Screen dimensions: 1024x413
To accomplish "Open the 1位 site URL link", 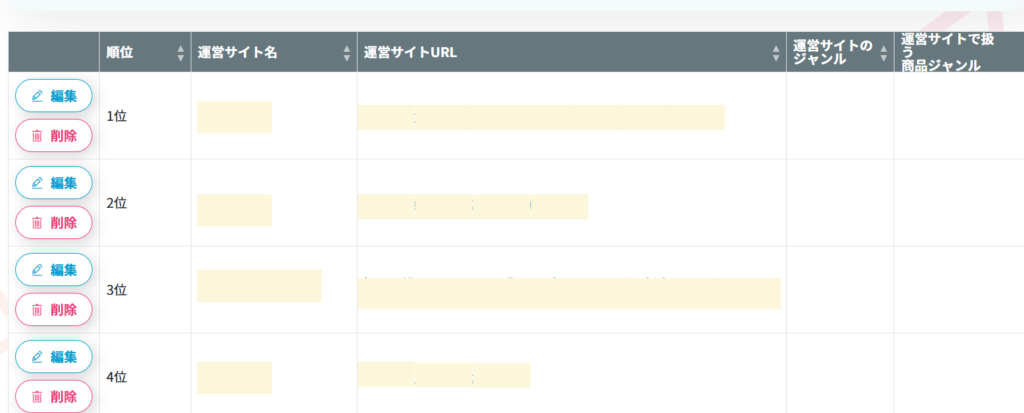I will point(541,117).
